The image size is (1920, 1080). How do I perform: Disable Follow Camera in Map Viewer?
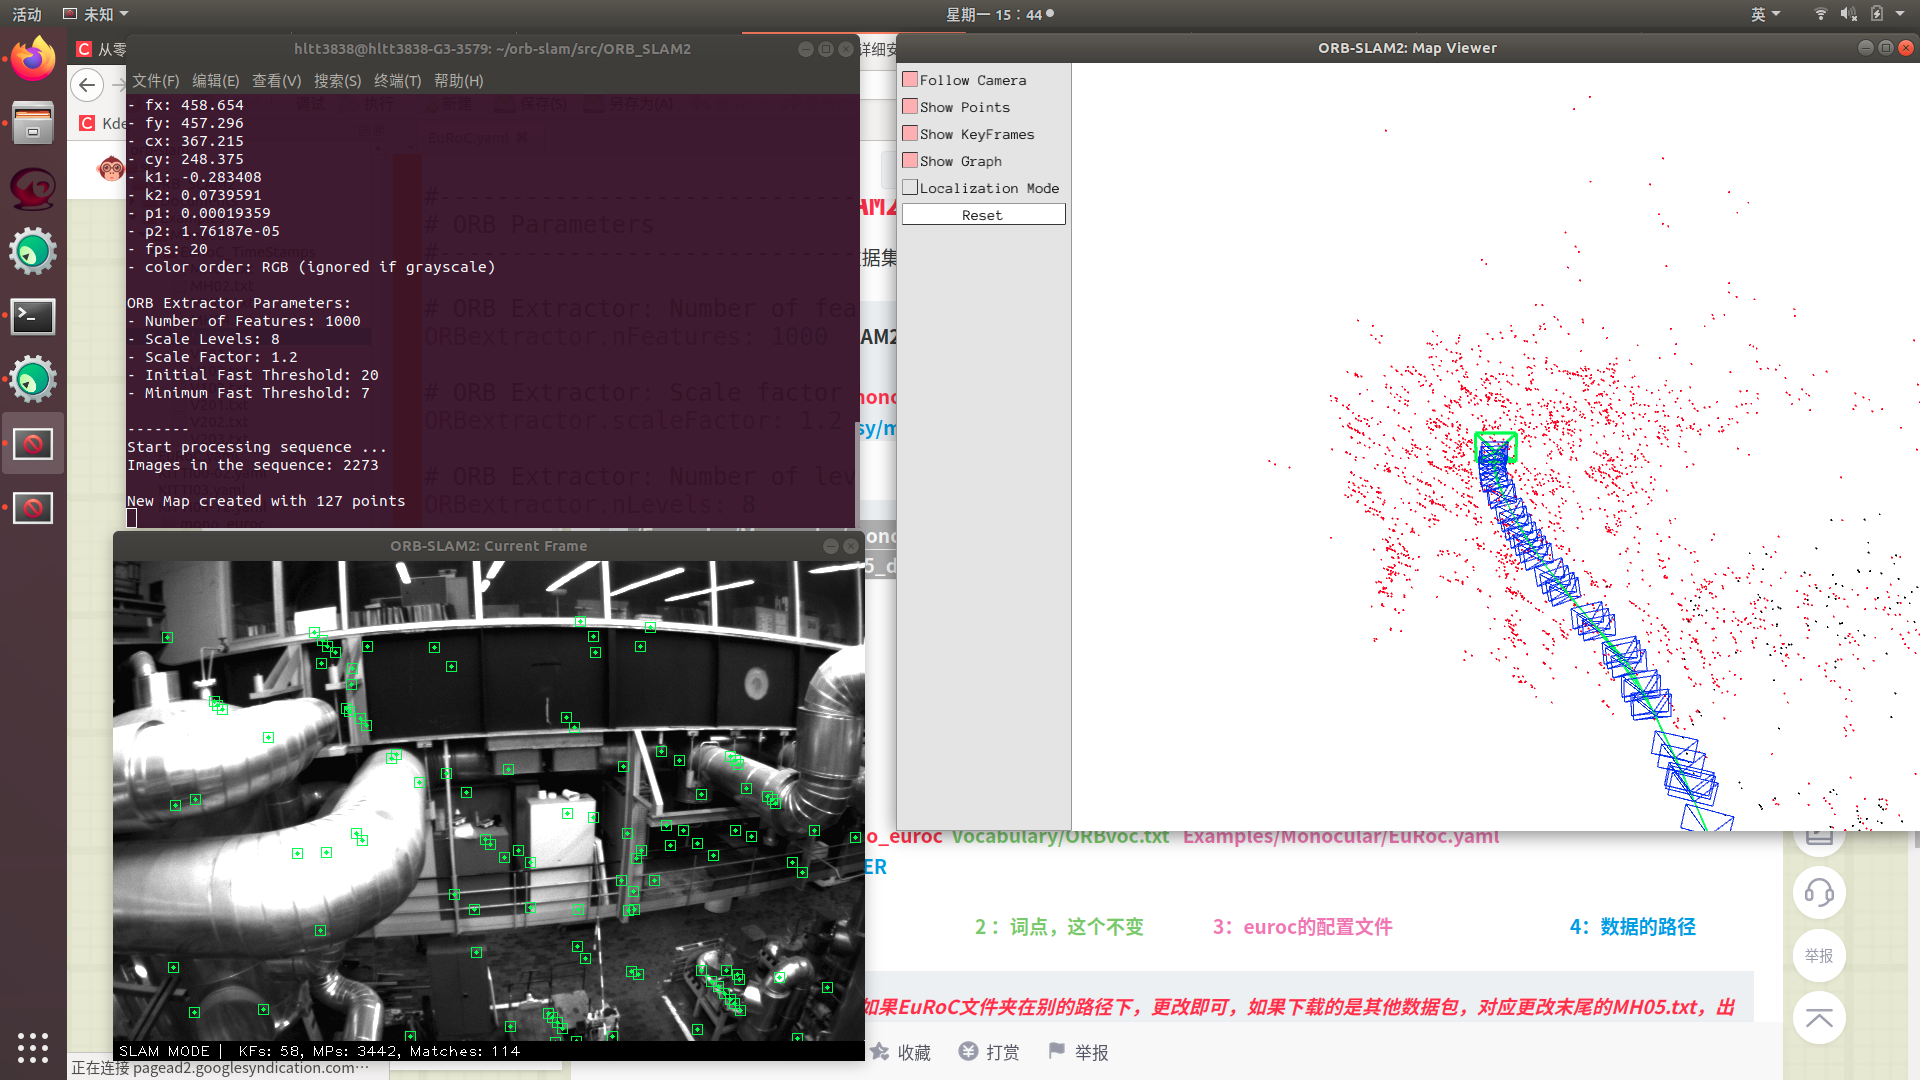tap(909, 78)
